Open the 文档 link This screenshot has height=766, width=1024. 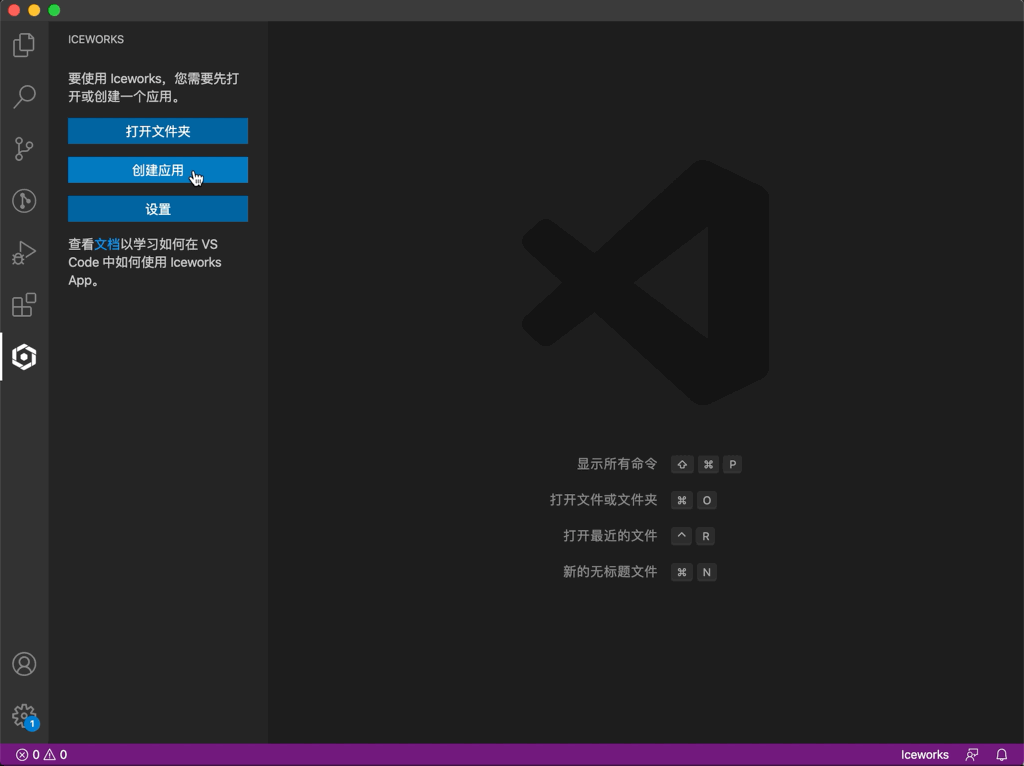coord(107,244)
